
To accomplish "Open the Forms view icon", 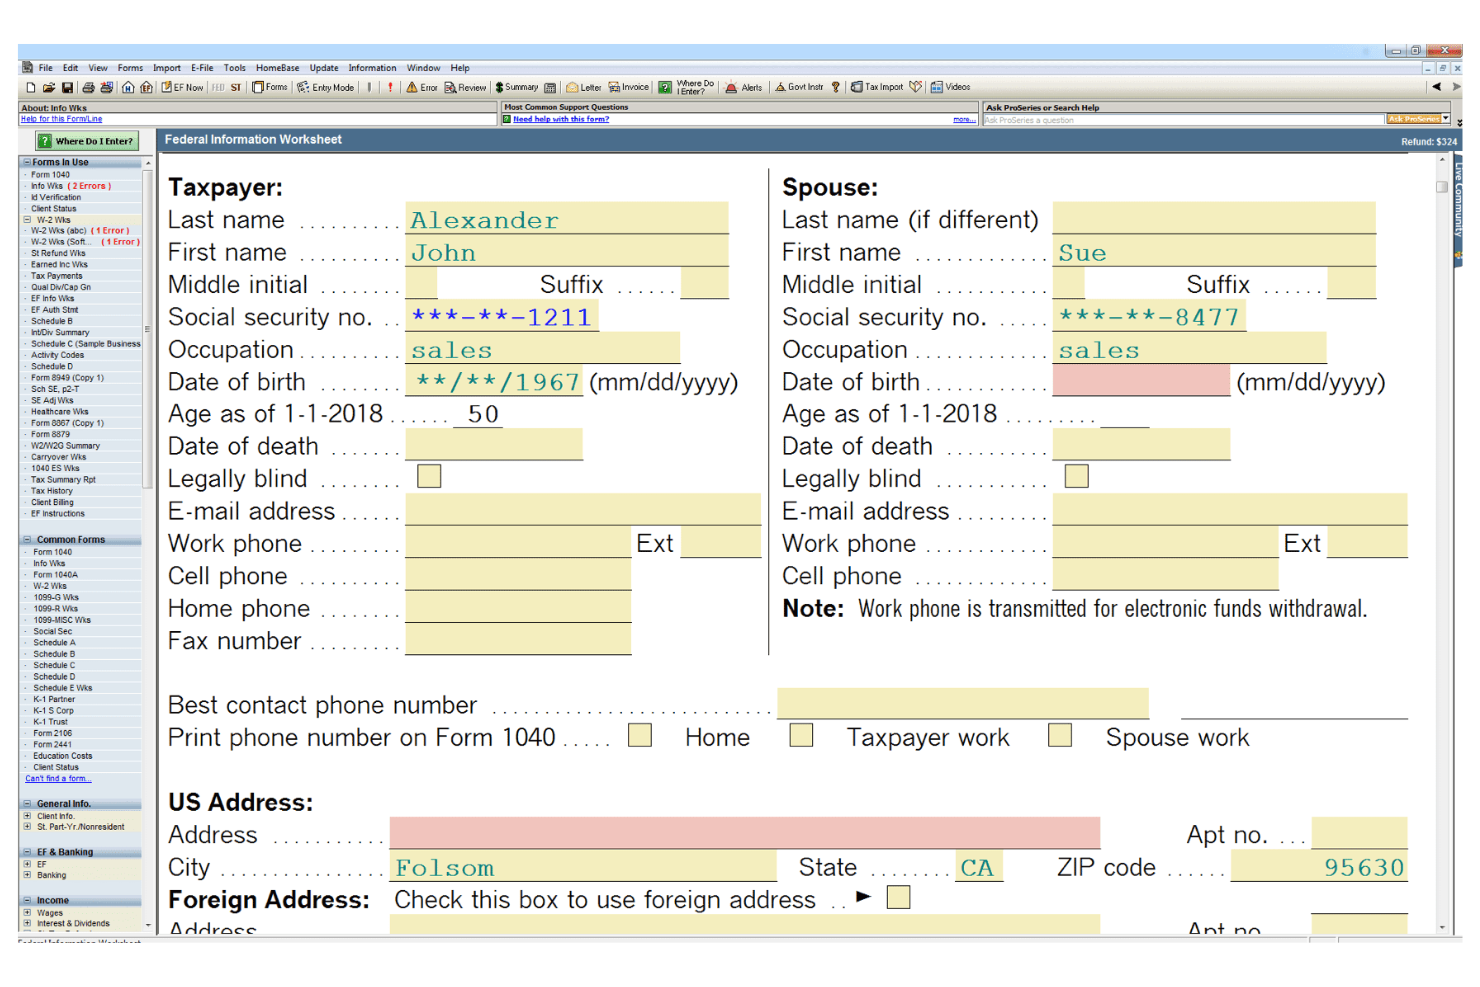I will point(267,87).
